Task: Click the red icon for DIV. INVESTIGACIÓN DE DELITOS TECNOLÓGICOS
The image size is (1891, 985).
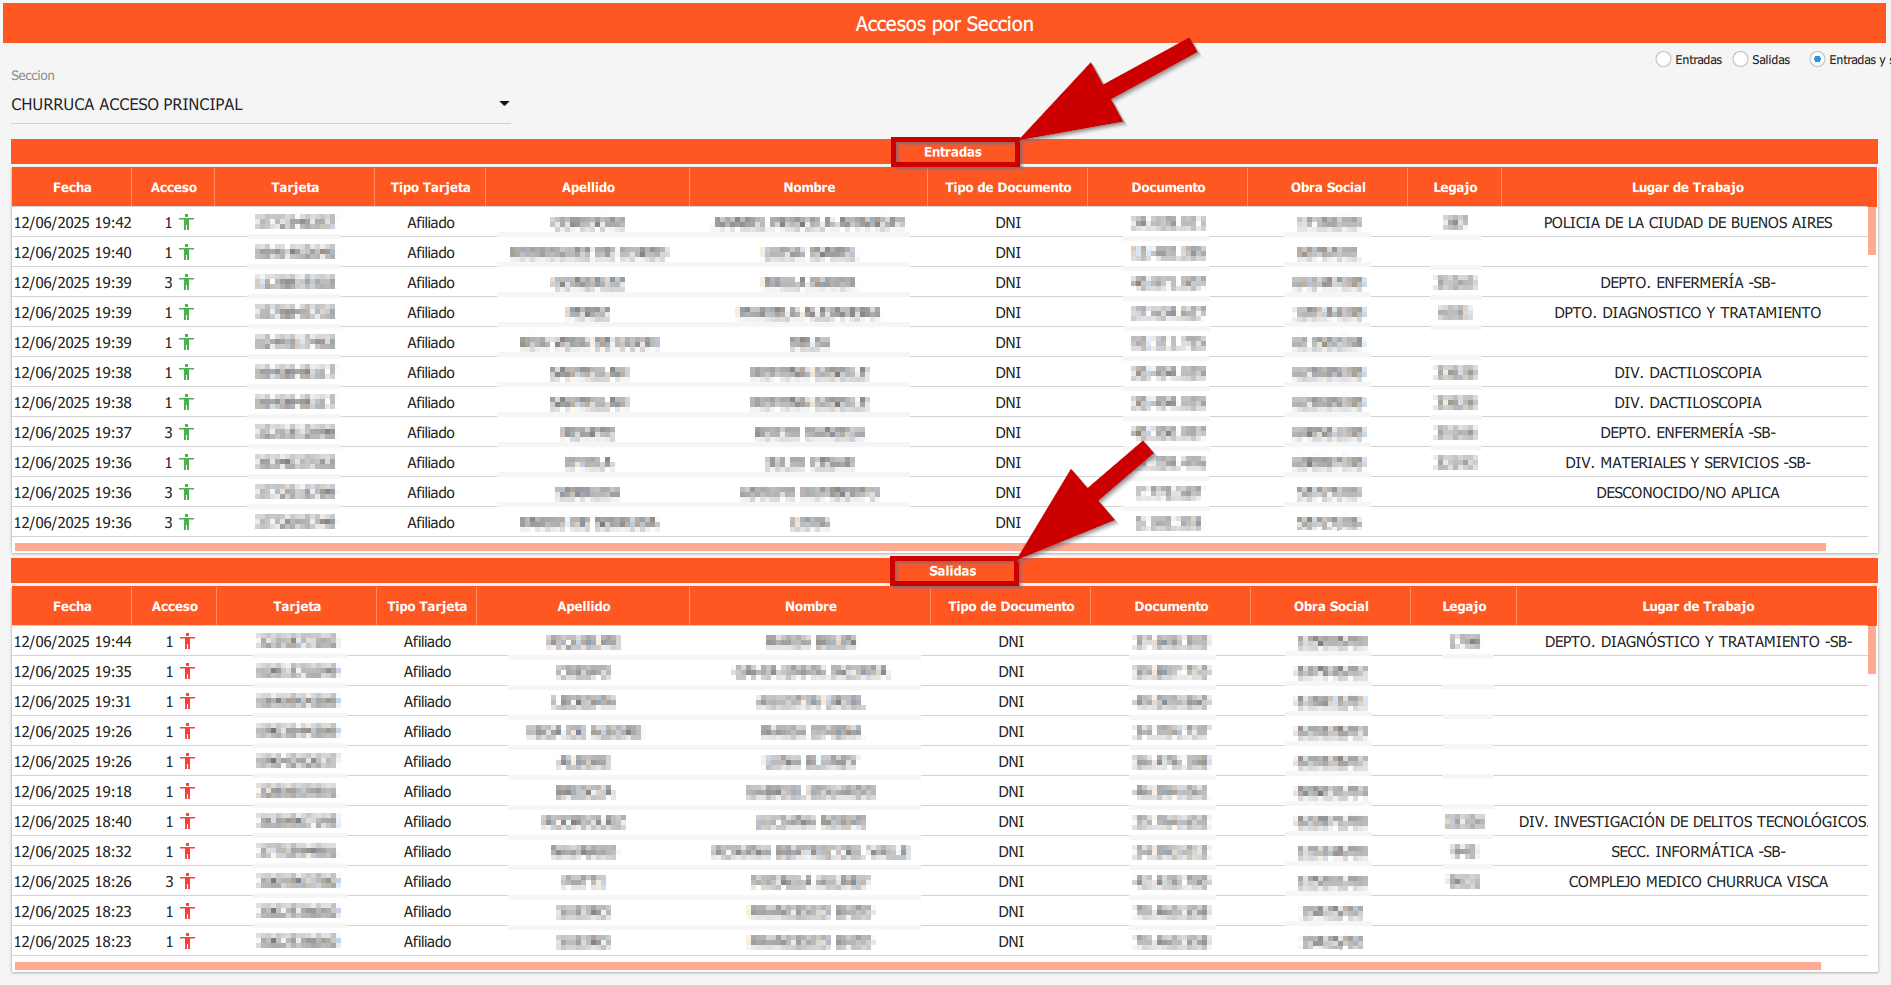Action: pyautogui.click(x=188, y=821)
